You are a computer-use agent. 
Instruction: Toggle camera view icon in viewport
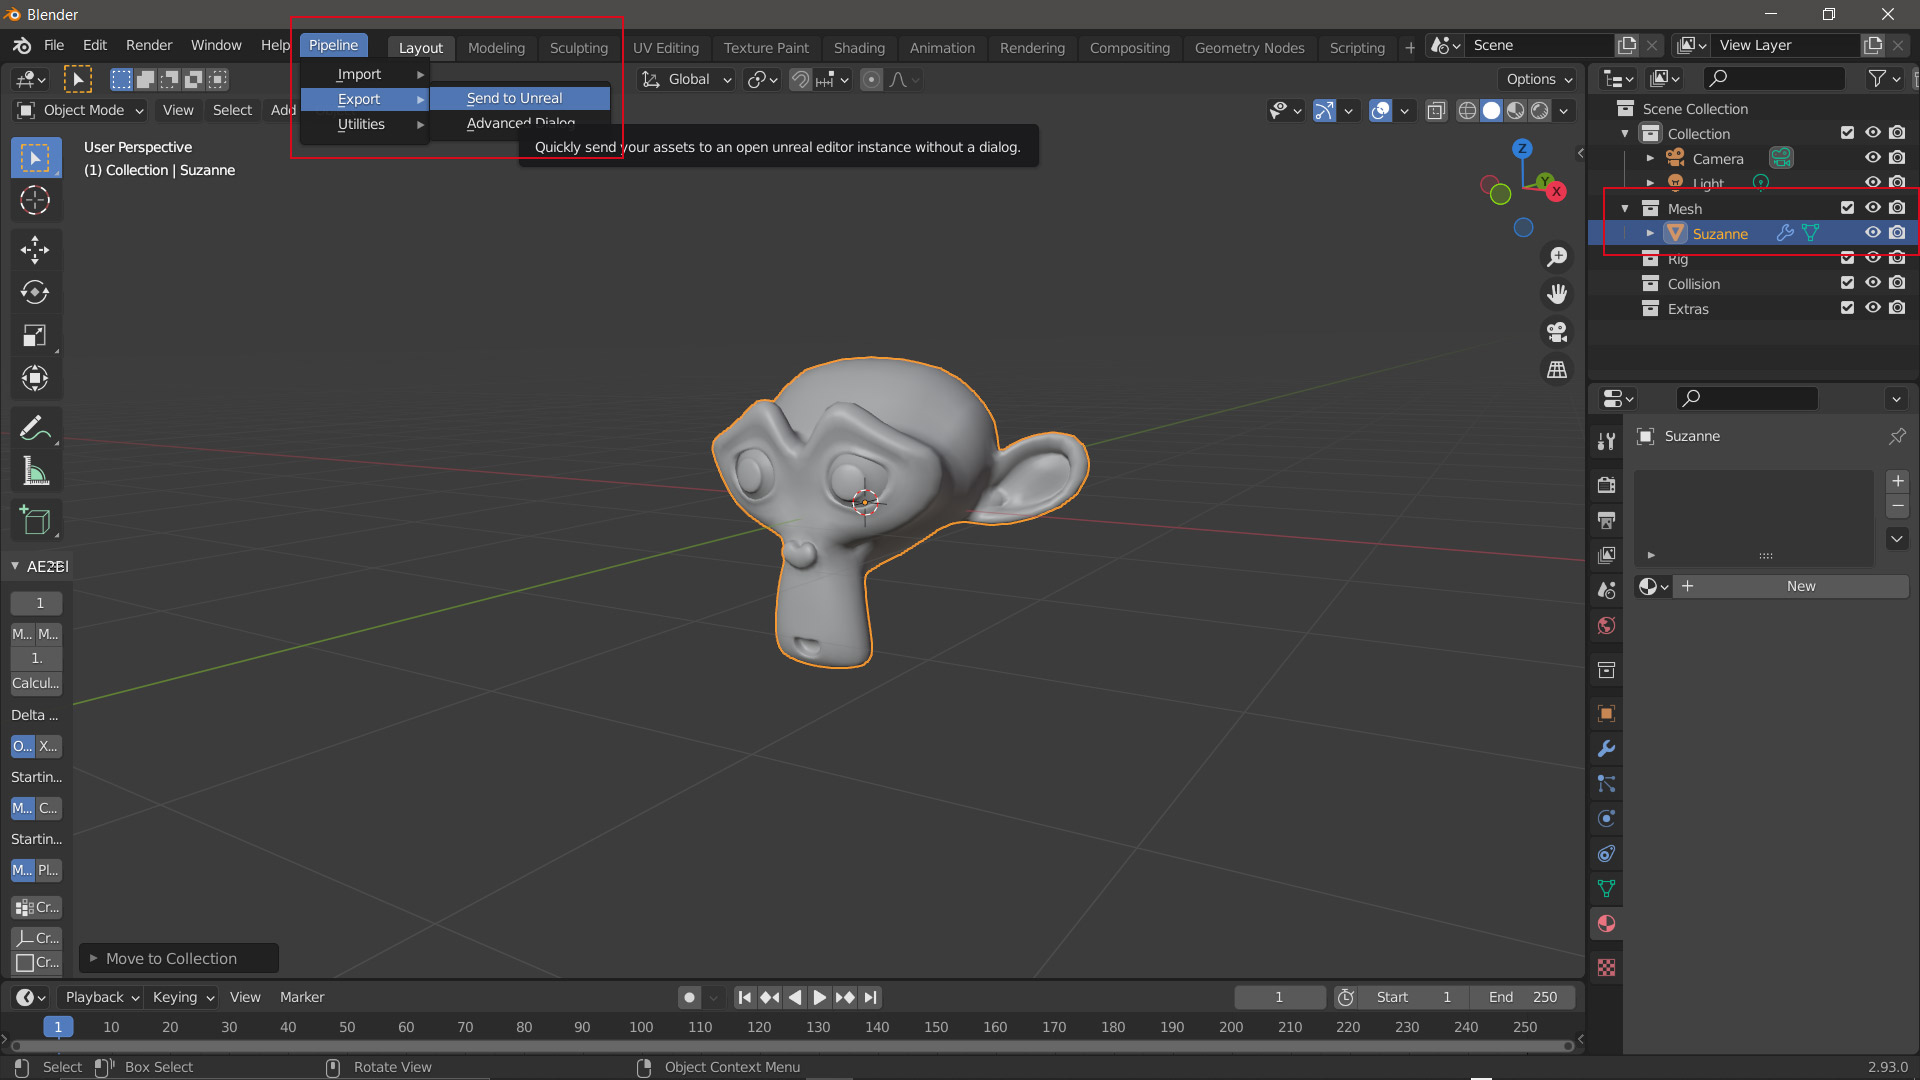pyautogui.click(x=1557, y=332)
